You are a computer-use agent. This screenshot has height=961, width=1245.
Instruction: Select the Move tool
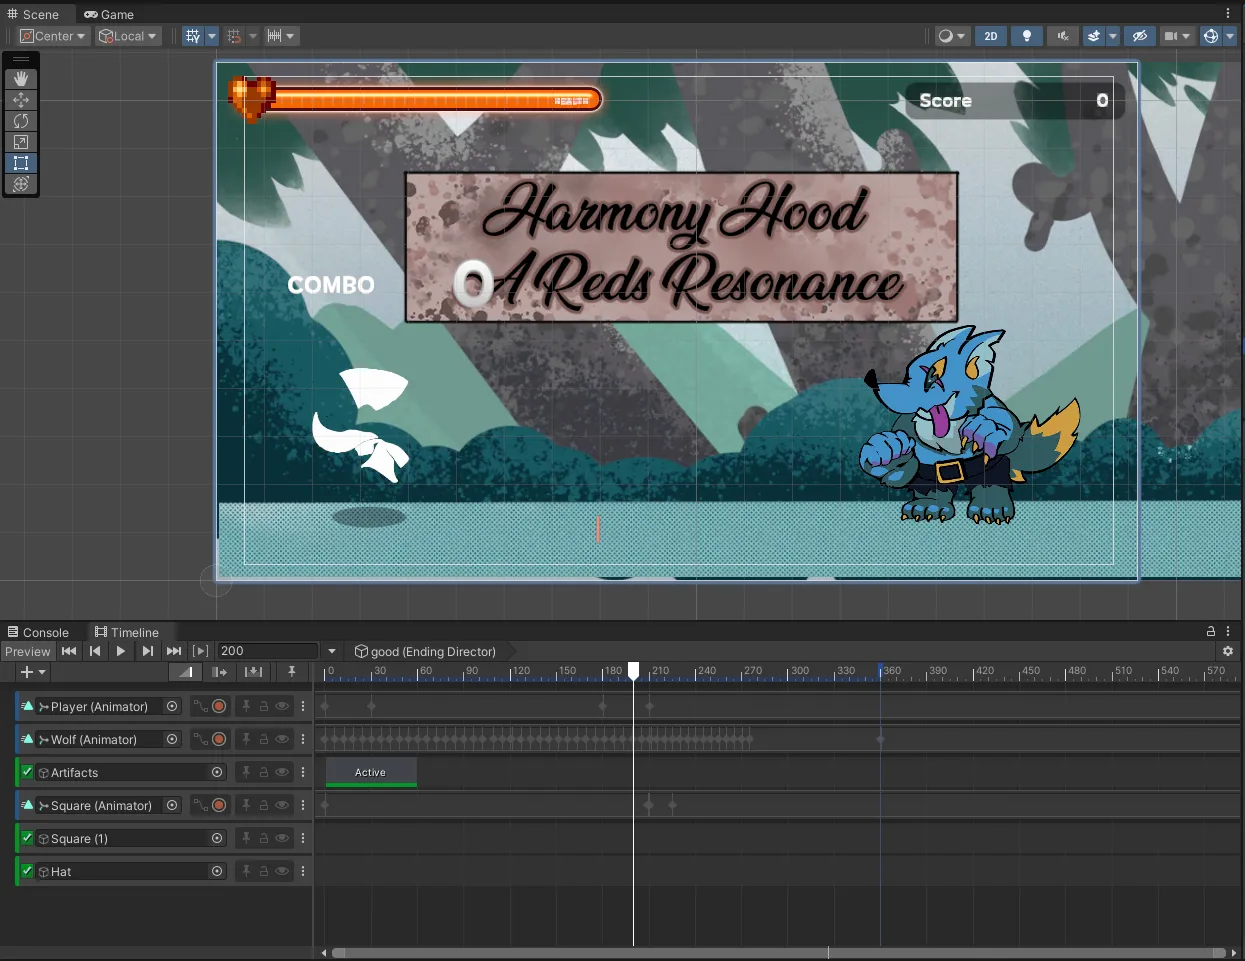point(21,100)
